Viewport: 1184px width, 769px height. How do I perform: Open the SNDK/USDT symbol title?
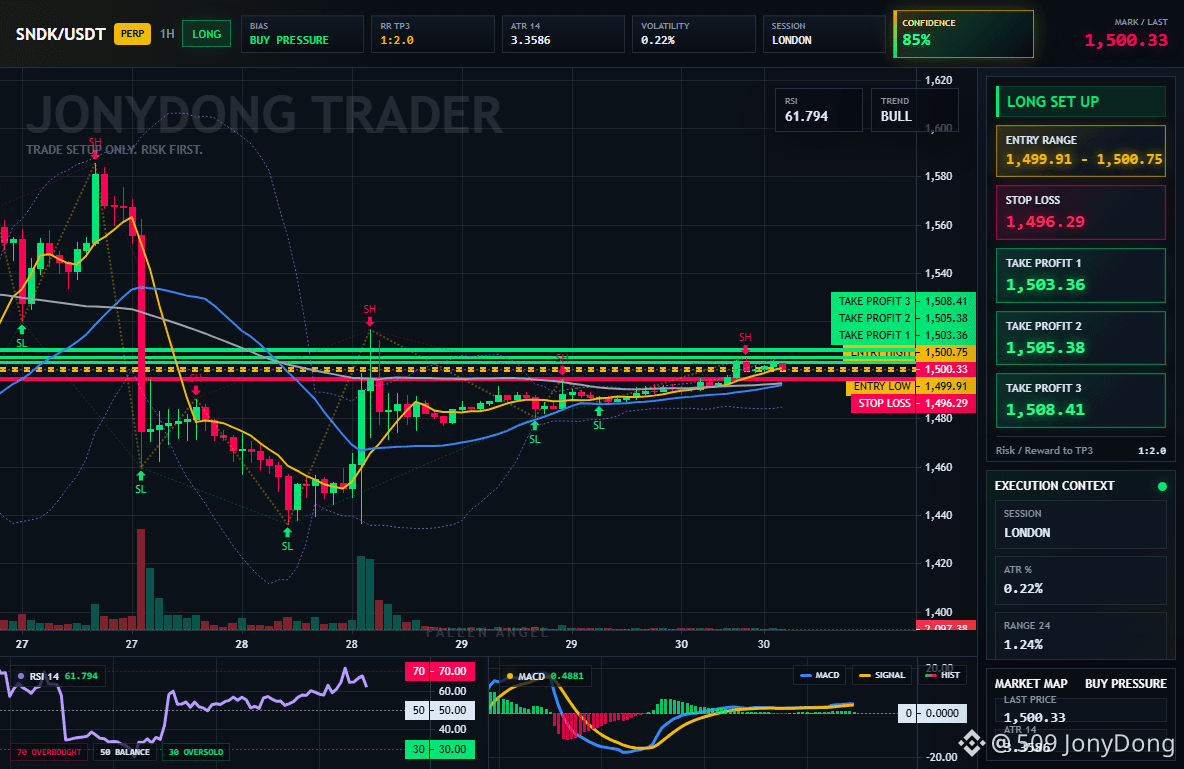pyautogui.click(x=60, y=34)
